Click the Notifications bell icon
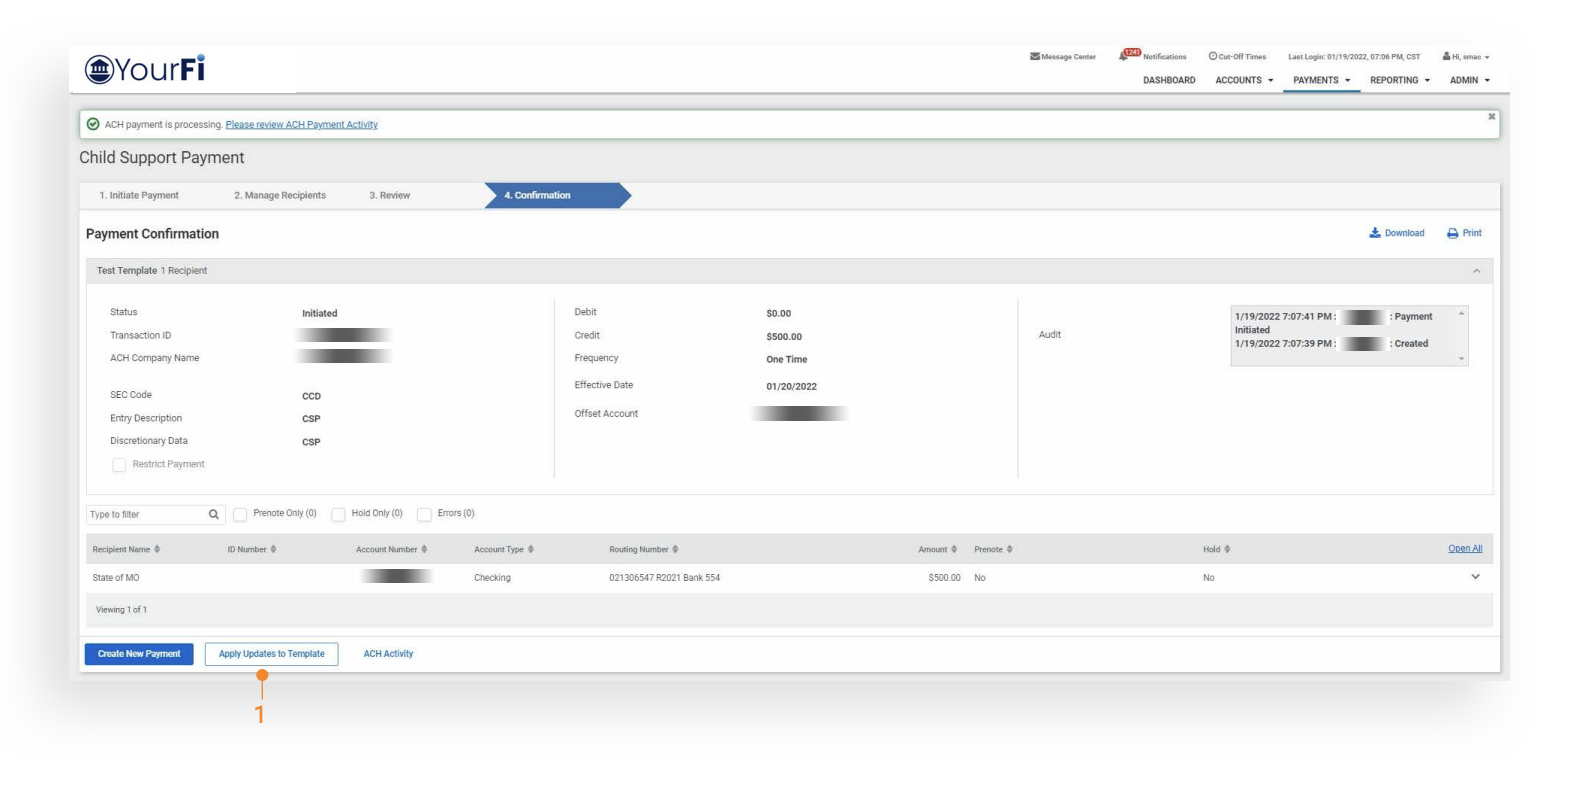Image resolution: width=1574 pixels, height=808 pixels. point(1125,56)
